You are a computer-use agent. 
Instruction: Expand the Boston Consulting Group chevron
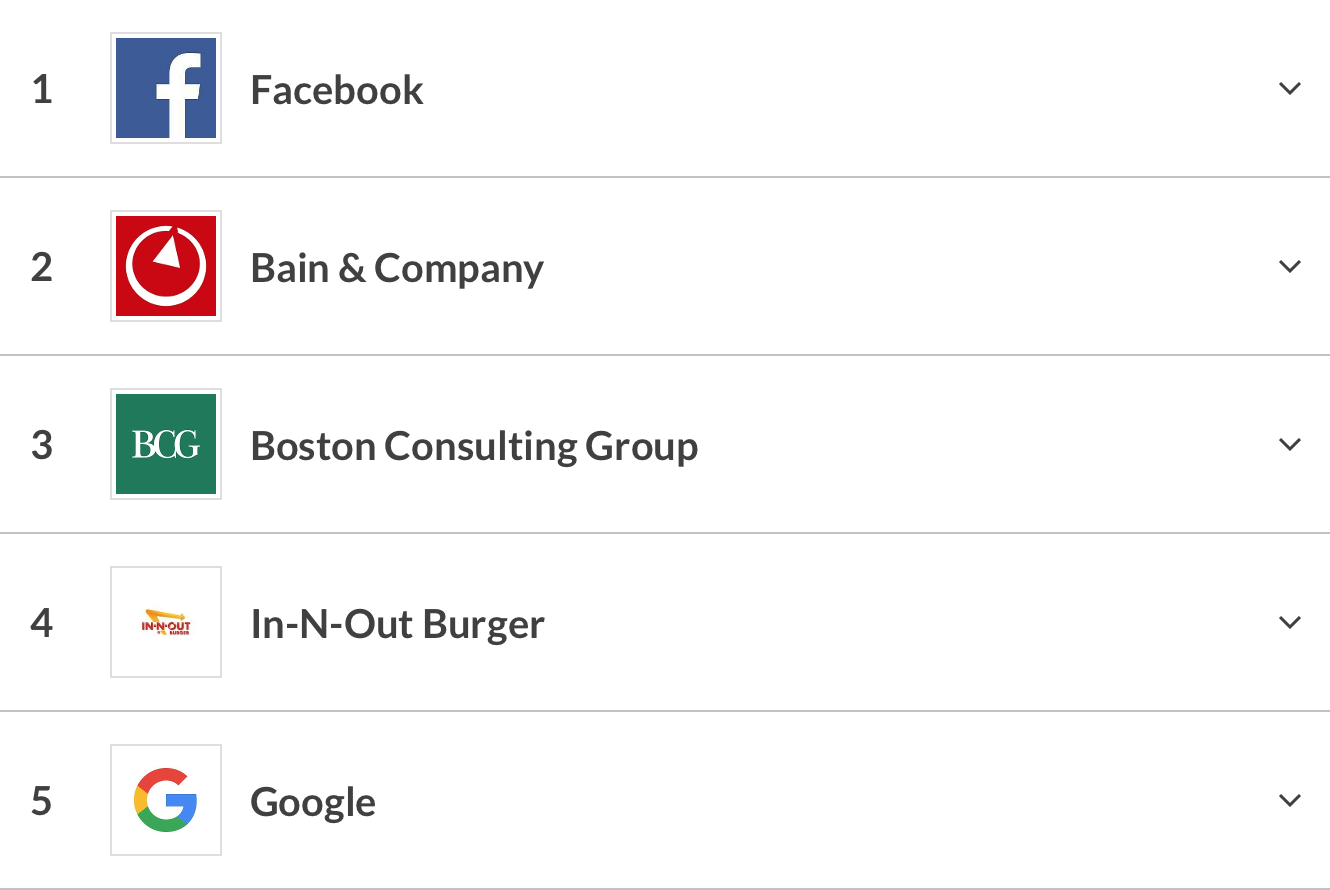pyautogui.click(x=1290, y=445)
